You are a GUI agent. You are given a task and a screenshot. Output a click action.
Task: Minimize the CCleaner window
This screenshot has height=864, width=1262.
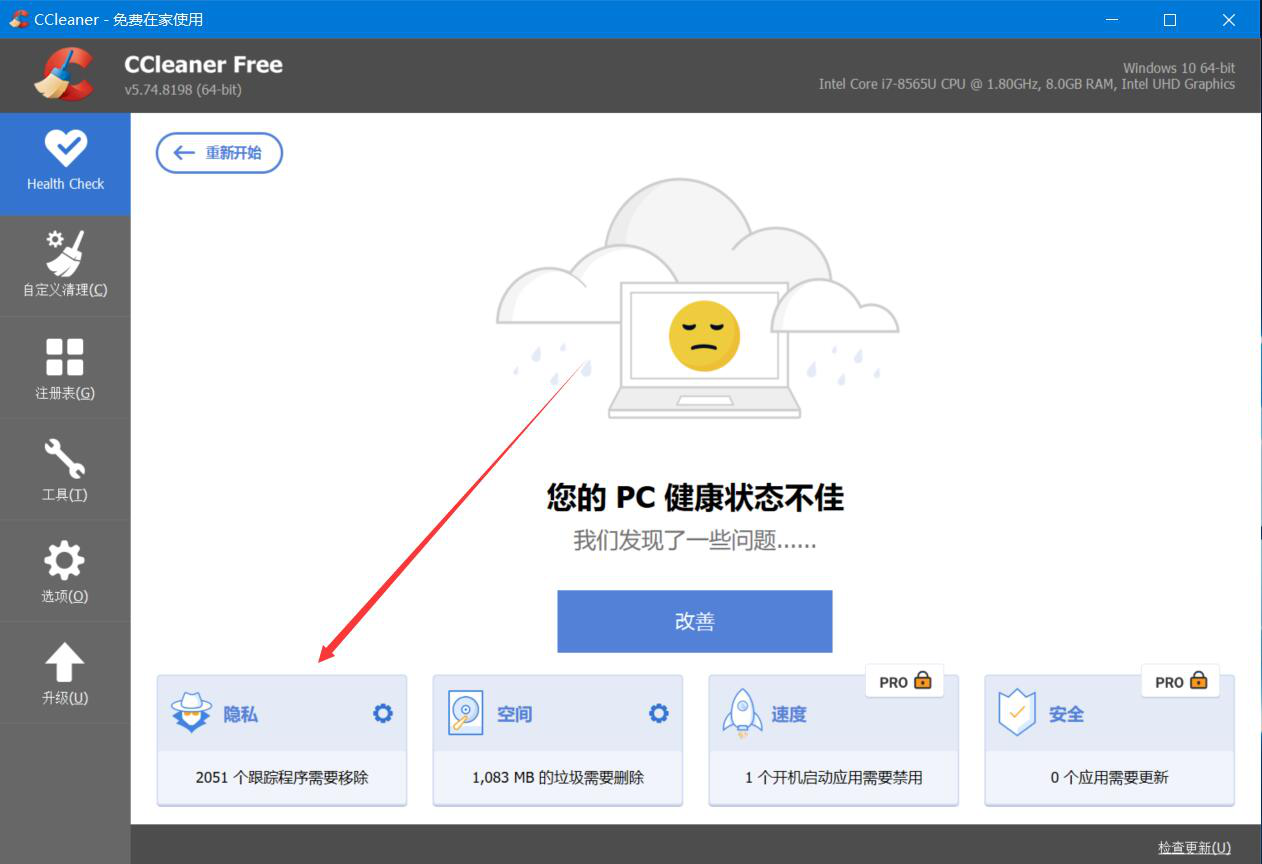tap(1112, 20)
